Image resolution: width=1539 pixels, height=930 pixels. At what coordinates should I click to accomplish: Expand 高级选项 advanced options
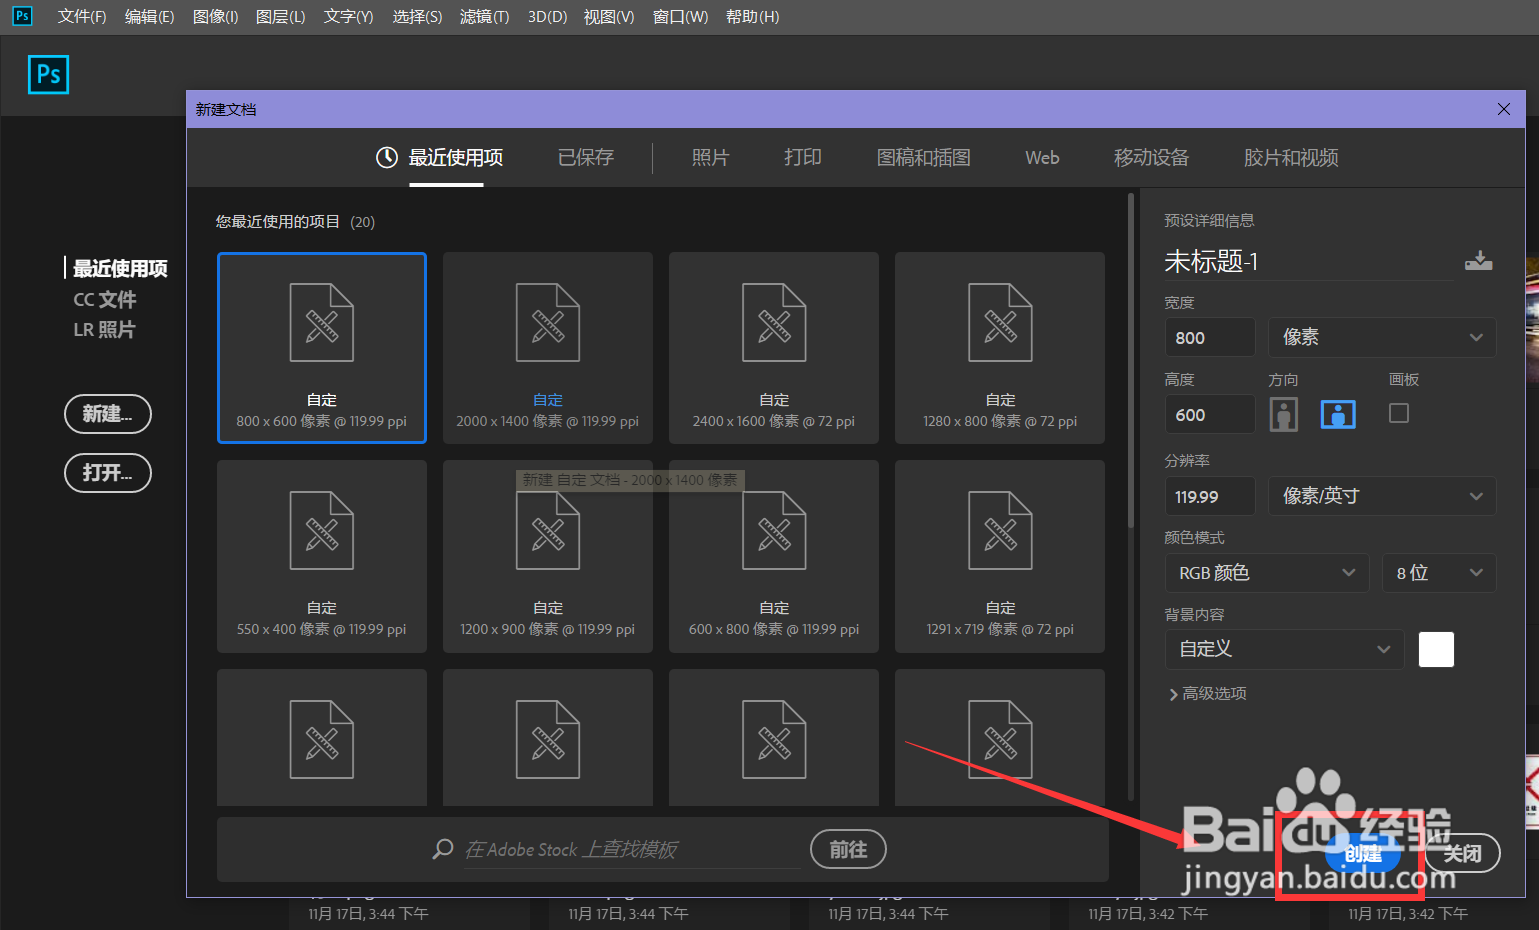pyautogui.click(x=1208, y=693)
